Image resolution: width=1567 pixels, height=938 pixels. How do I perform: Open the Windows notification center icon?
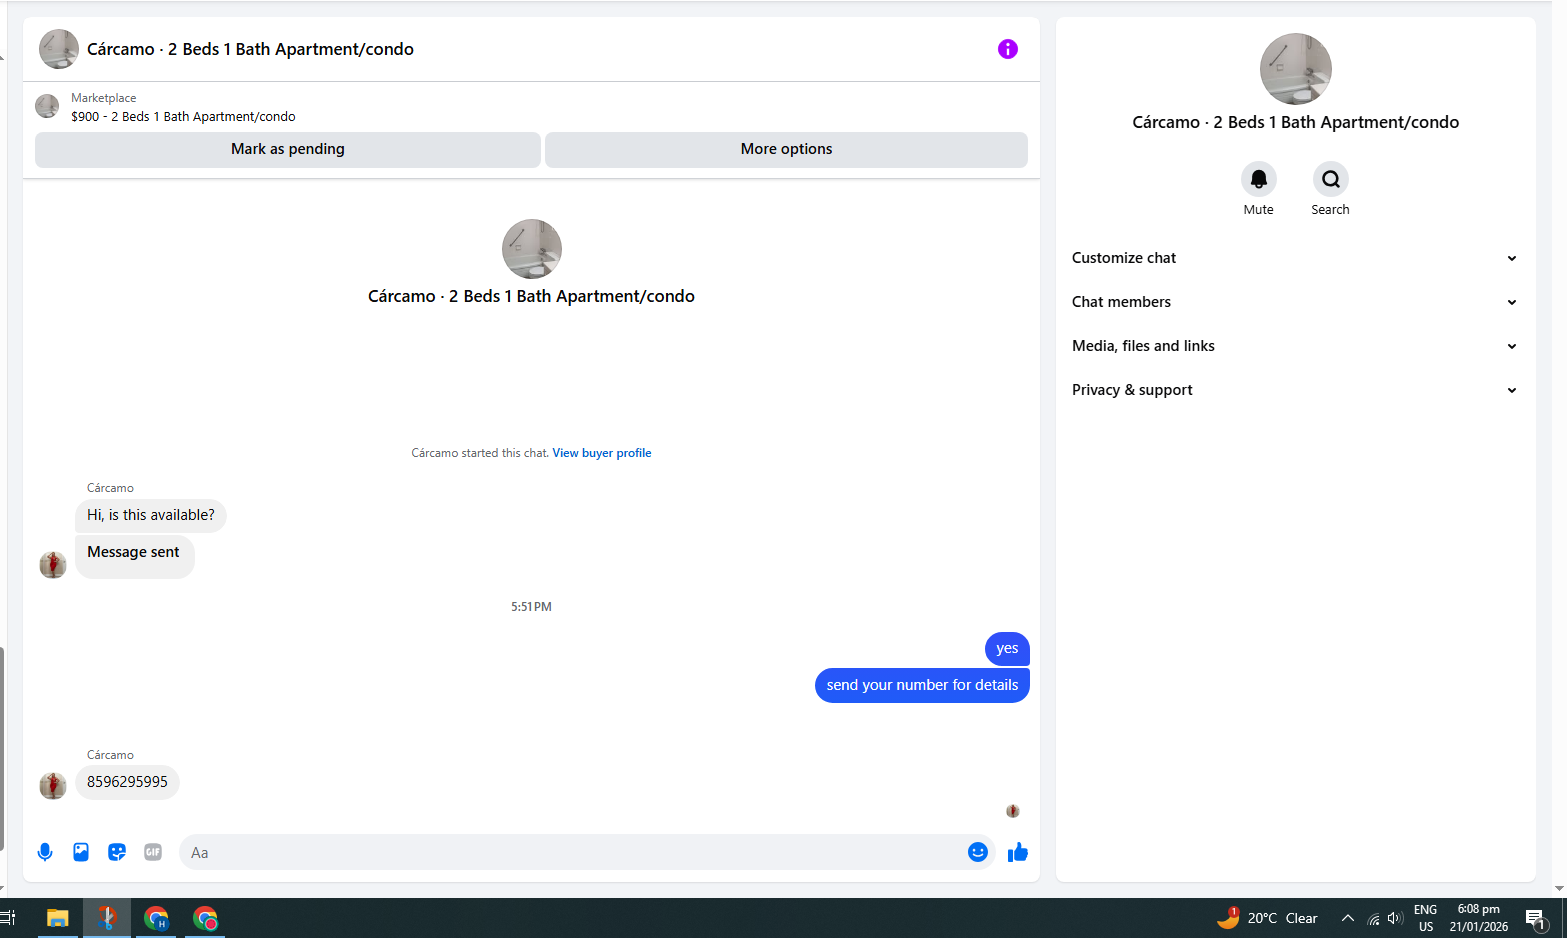click(1536, 918)
